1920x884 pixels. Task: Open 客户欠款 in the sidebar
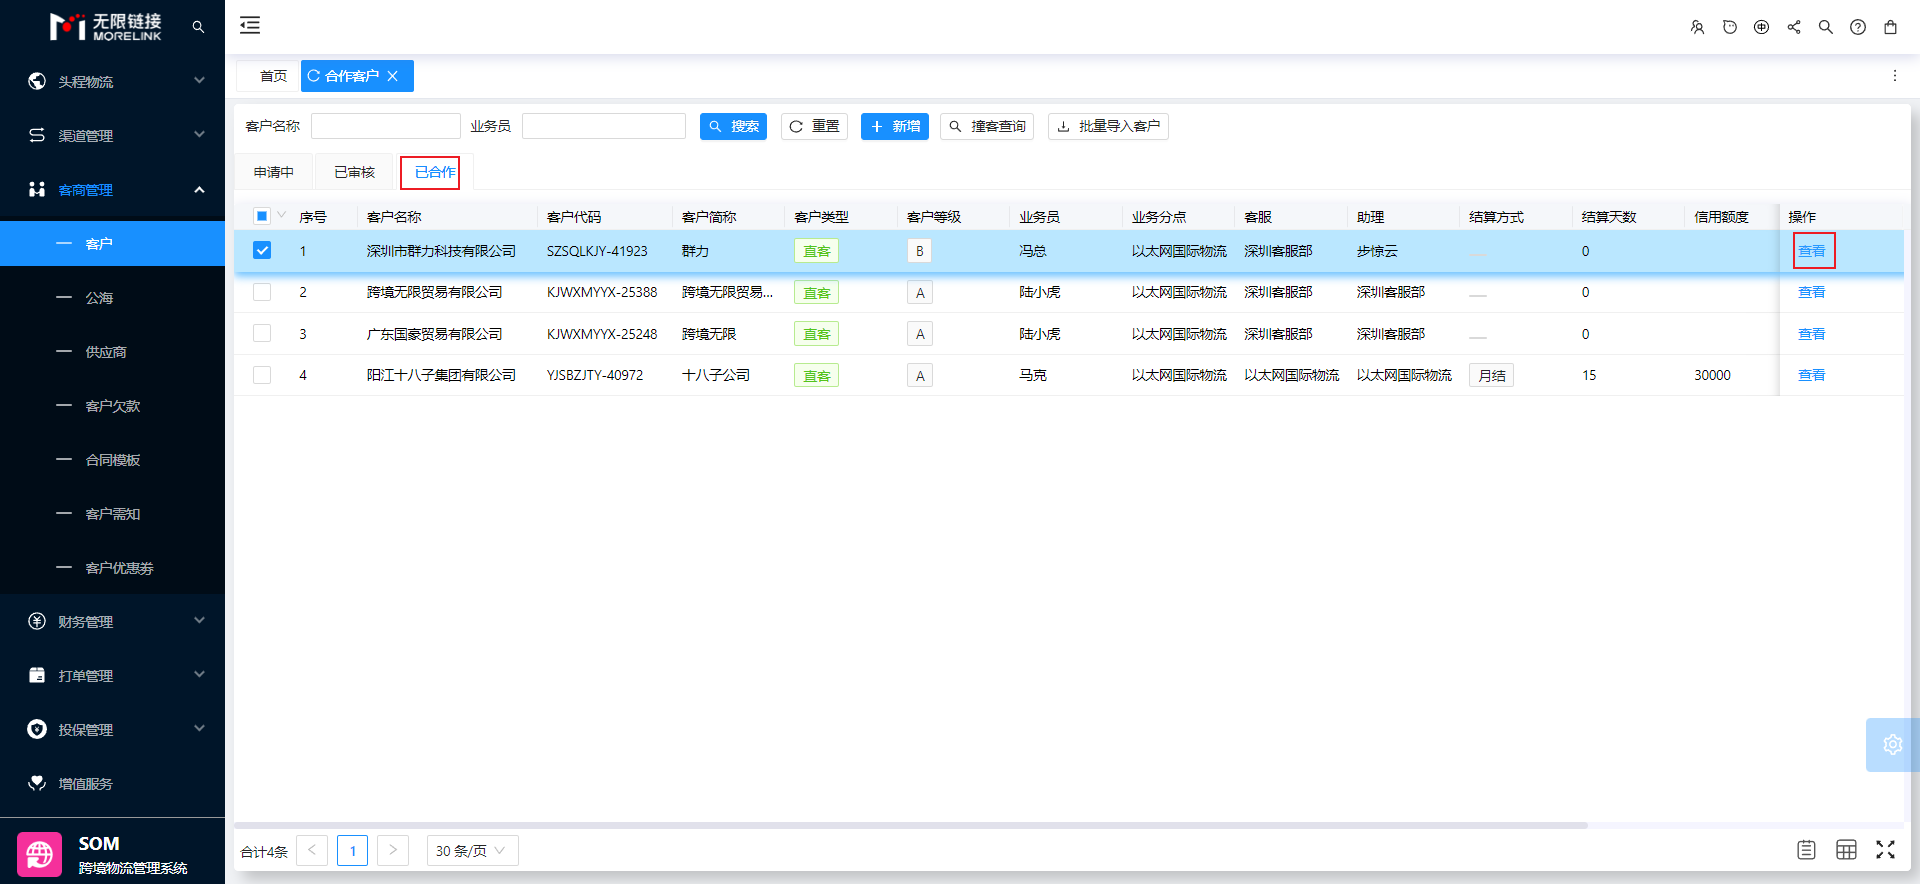click(x=113, y=406)
